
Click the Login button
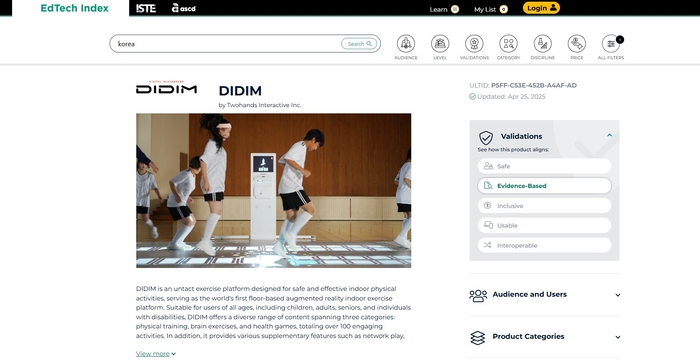[x=541, y=8]
